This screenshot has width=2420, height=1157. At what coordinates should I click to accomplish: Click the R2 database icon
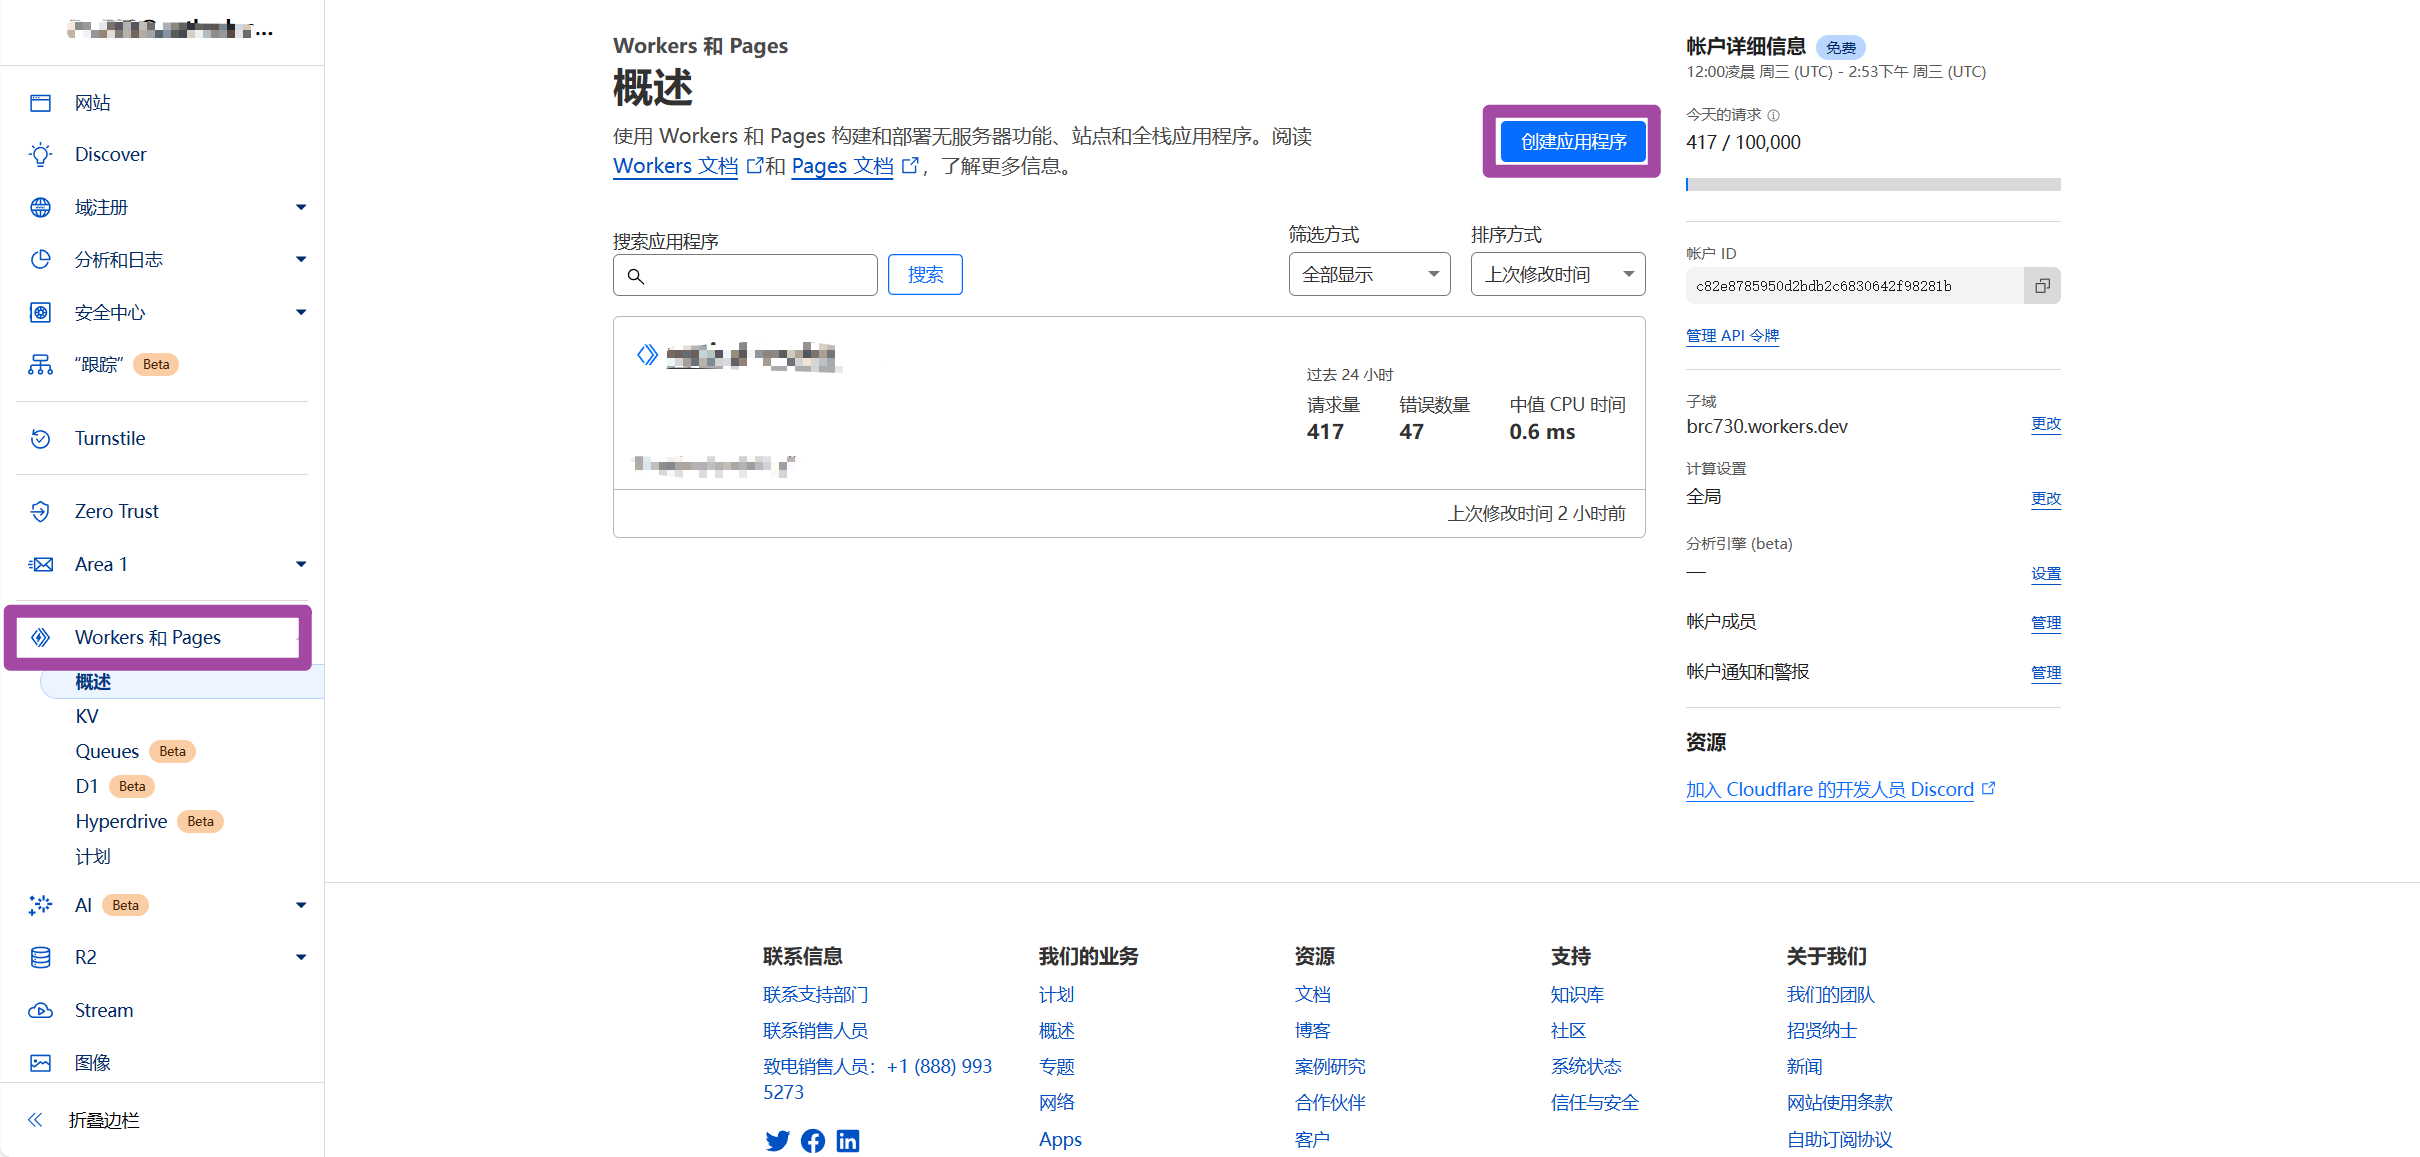point(40,957)
